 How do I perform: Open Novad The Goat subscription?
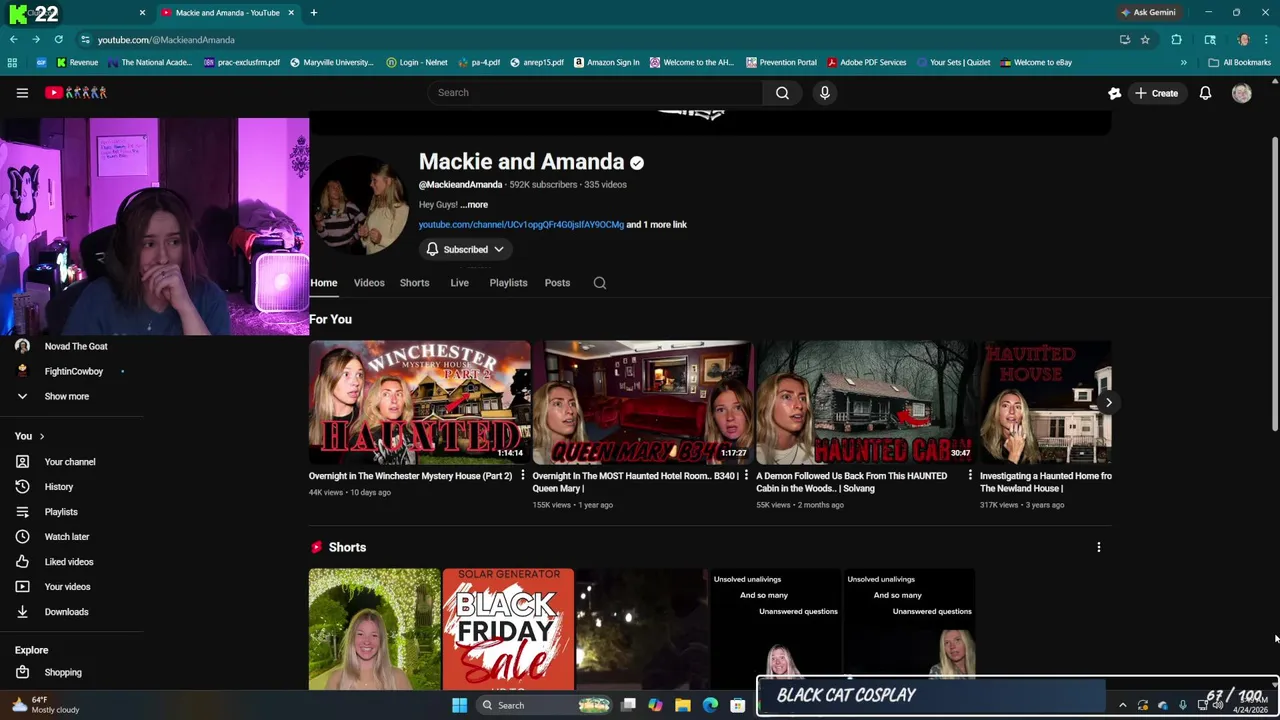click(76, 346)
